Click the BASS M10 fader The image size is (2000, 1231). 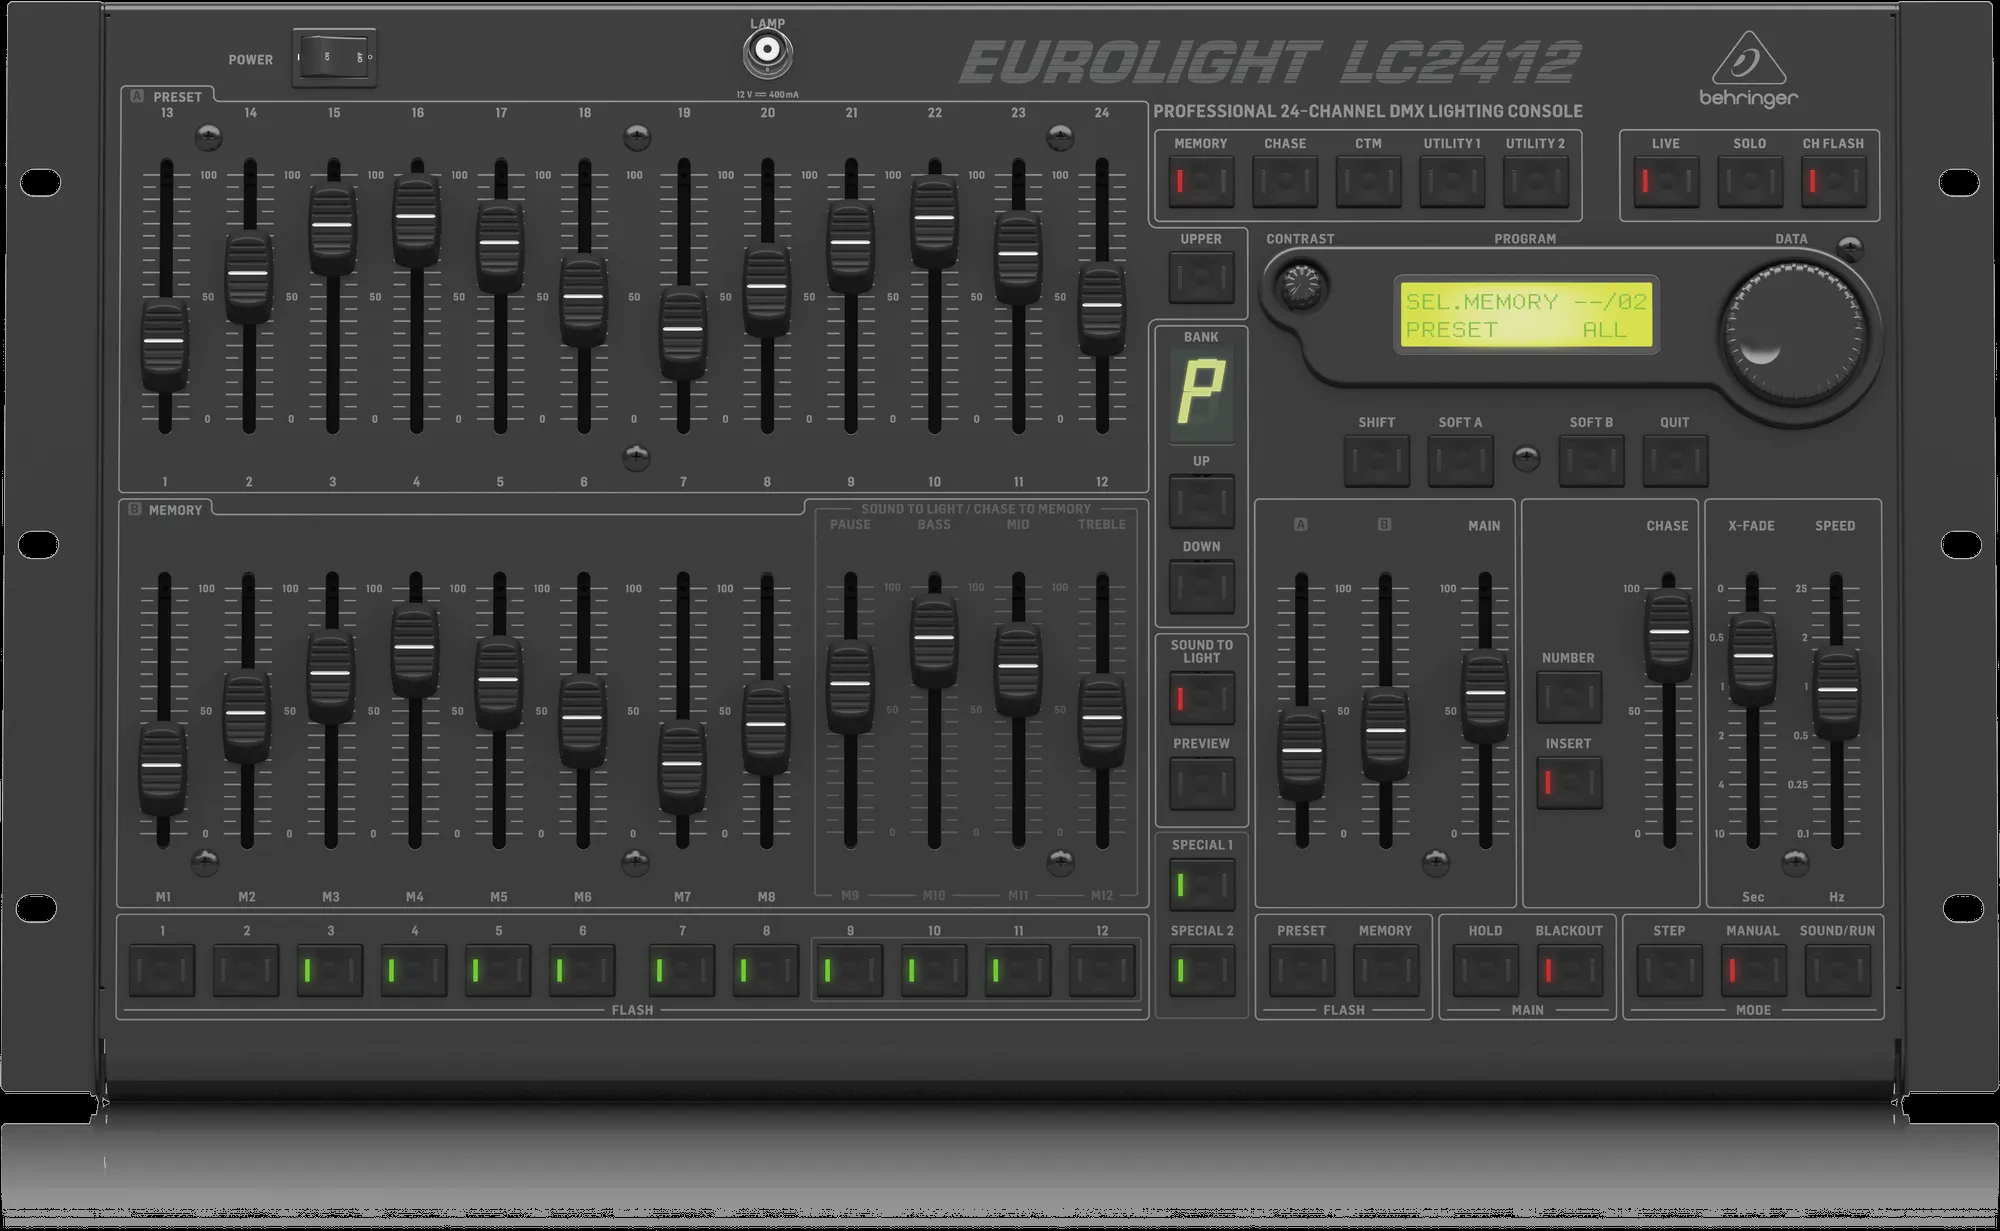934,640
